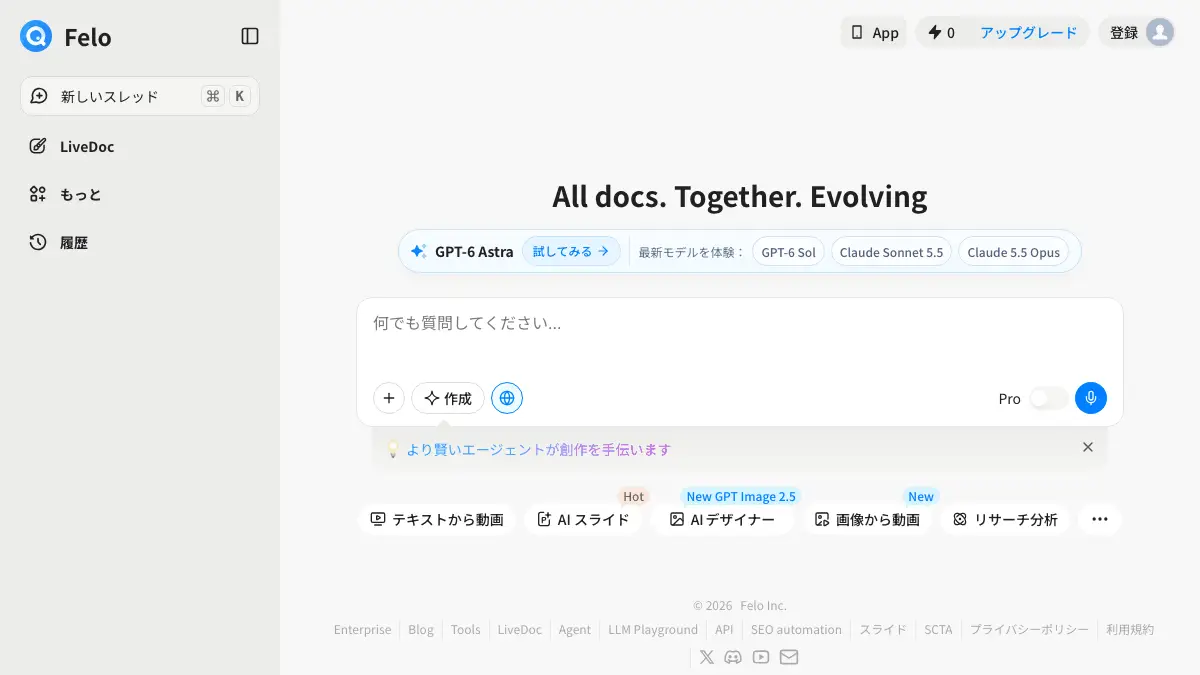1200x675 pixels.
Task: Open the Blog footer link
Action: pyautogui.click(x=421, y=630)
